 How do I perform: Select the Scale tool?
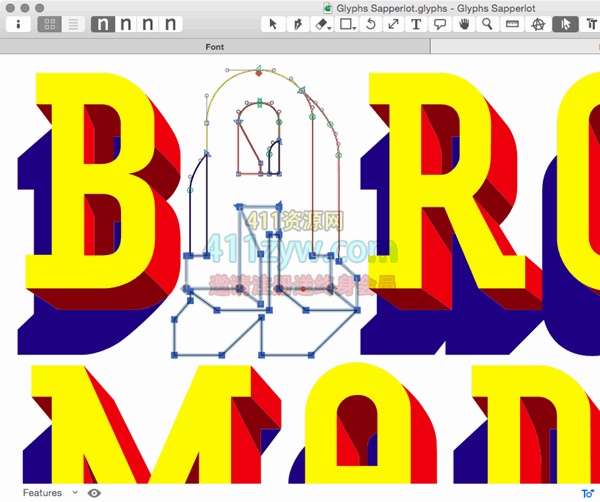[393, 24]
